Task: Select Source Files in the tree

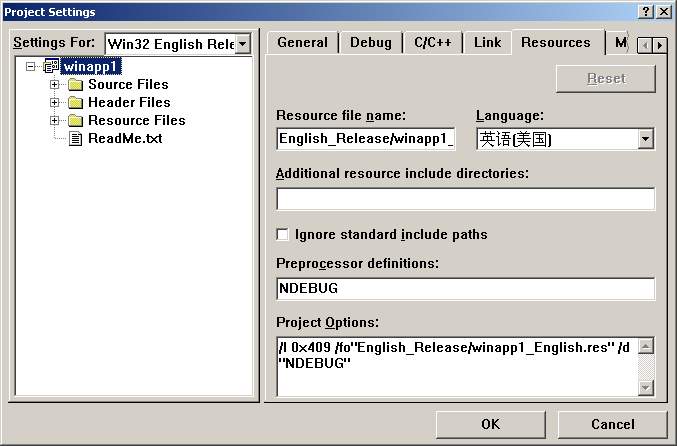Action: (x=128, y=85)
